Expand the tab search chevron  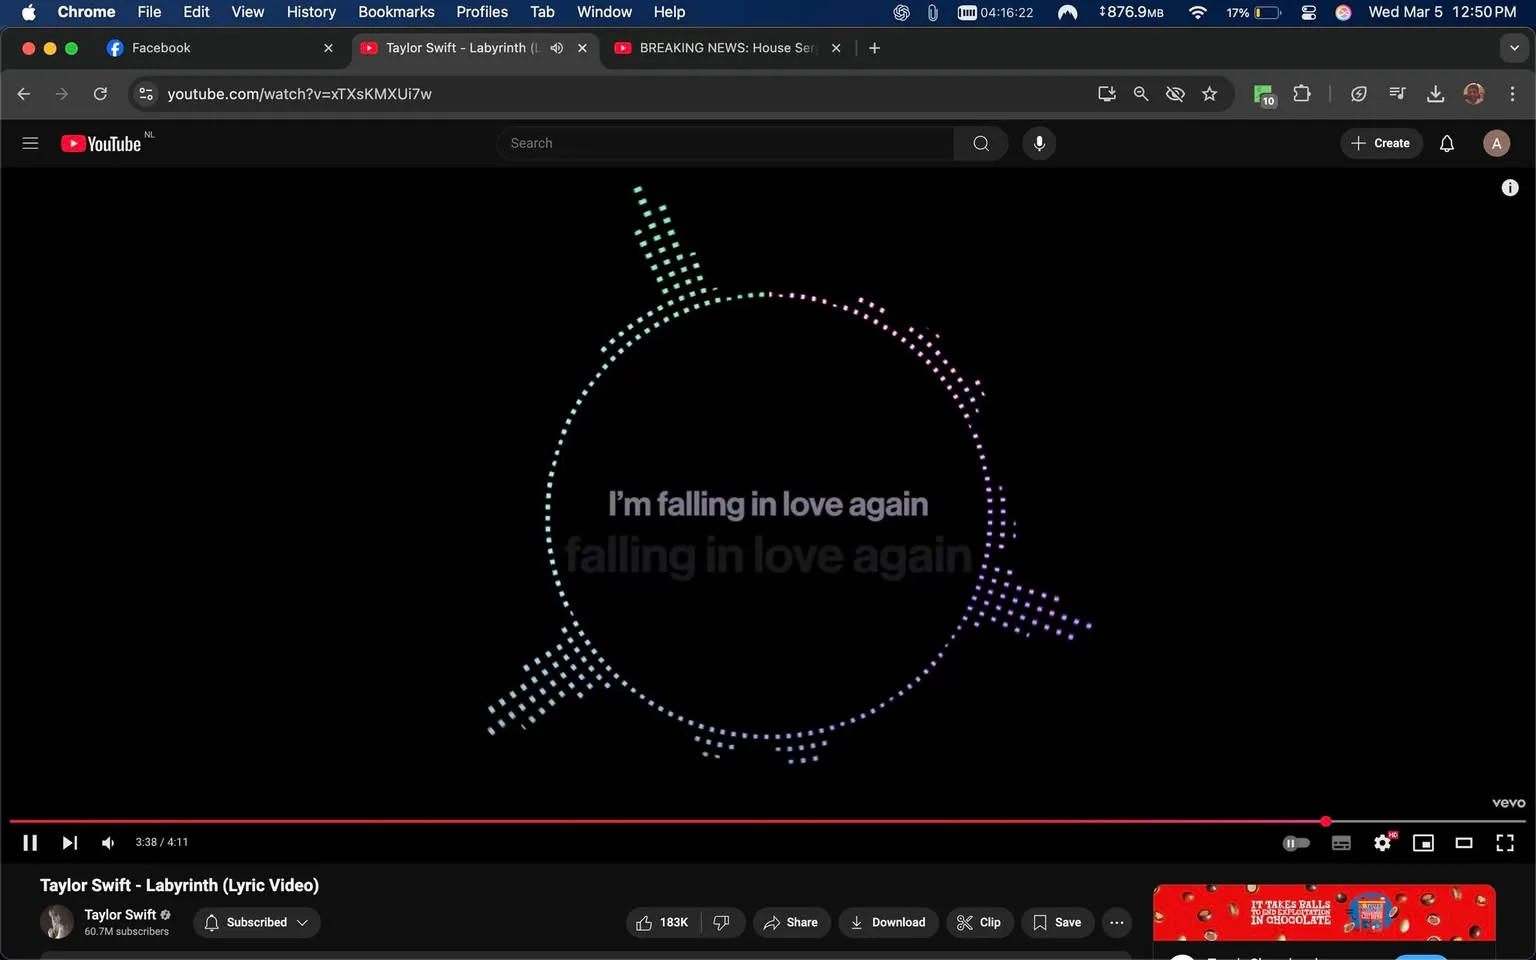[1513, 47]
